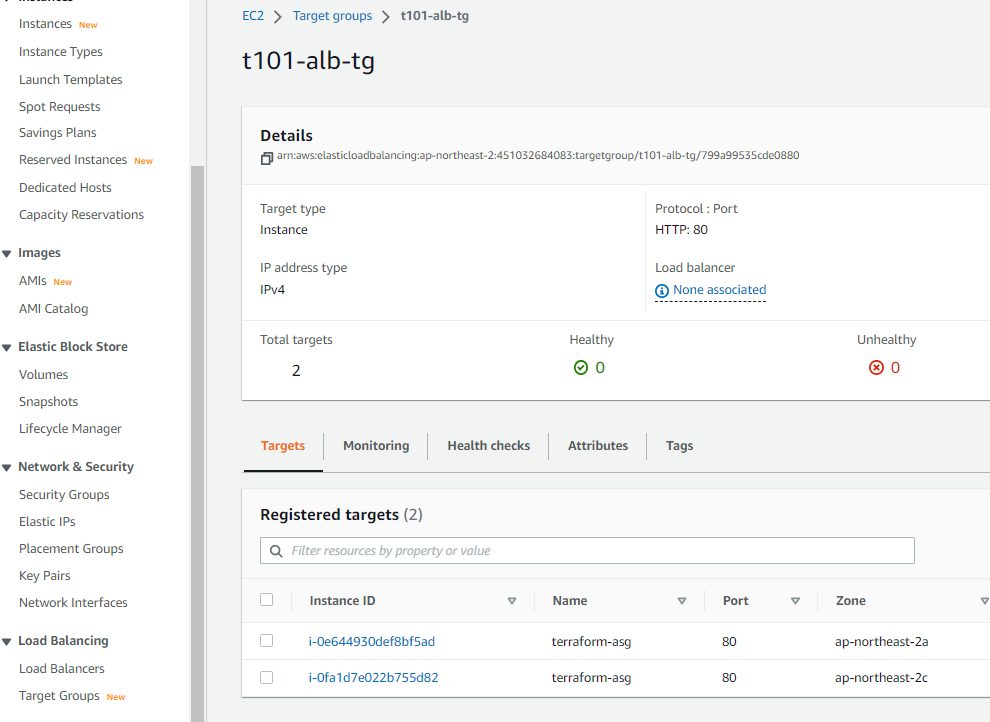Open Snapshots in the sidebar
Viewport: 990px width, 722px height.
click(x=49, y=401)
